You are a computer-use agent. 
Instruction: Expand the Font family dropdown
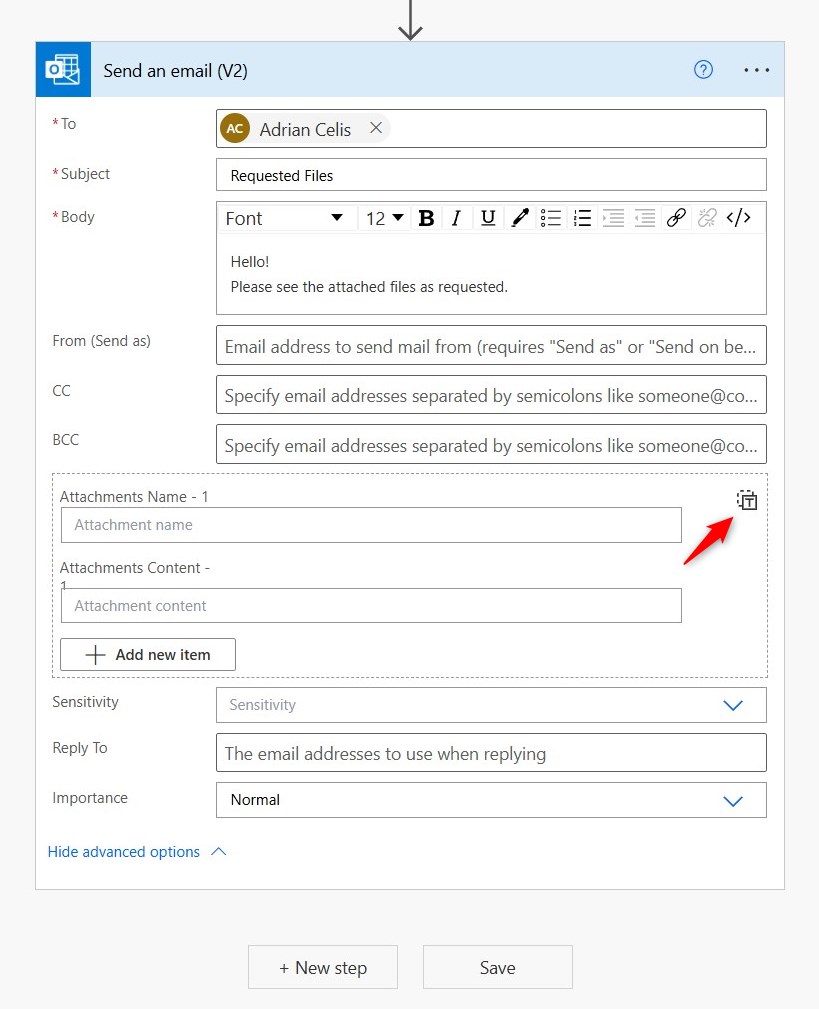tap(284, 218)
